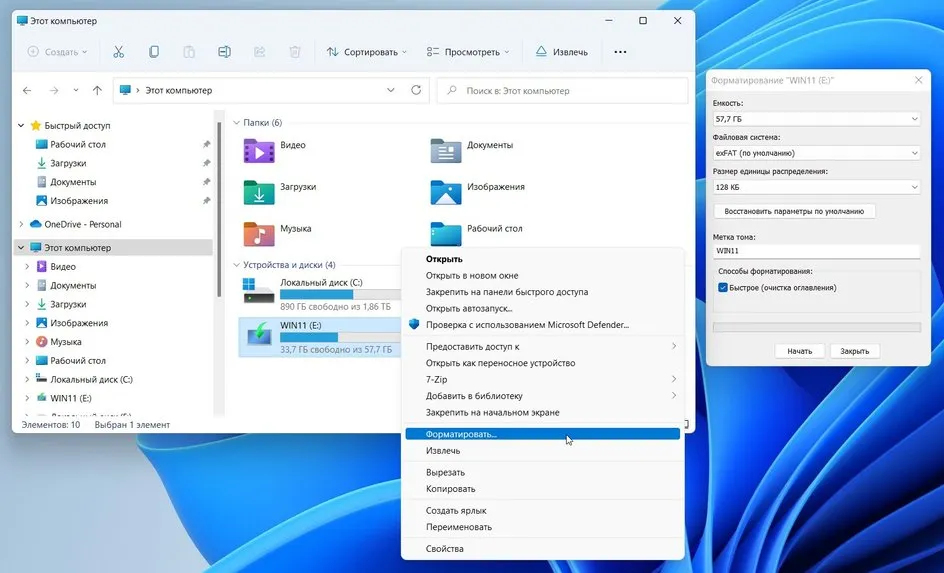Open the Размер единицы распределения dropdown

[816, 187]
